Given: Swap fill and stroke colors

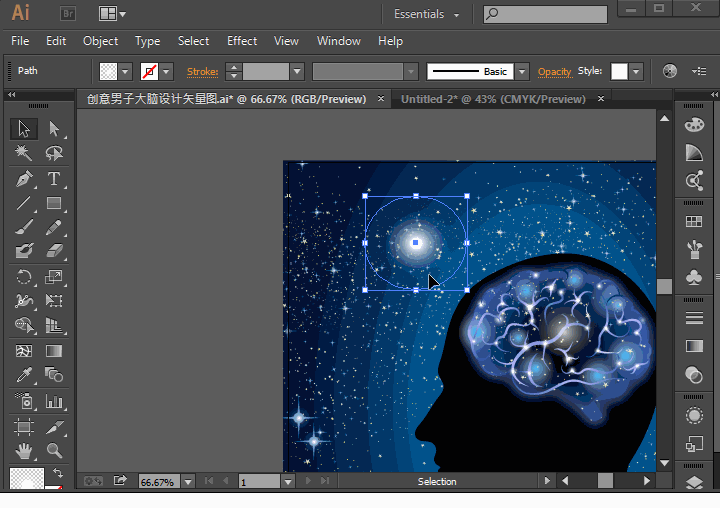Looking at the screenshot, I should 58,472.
